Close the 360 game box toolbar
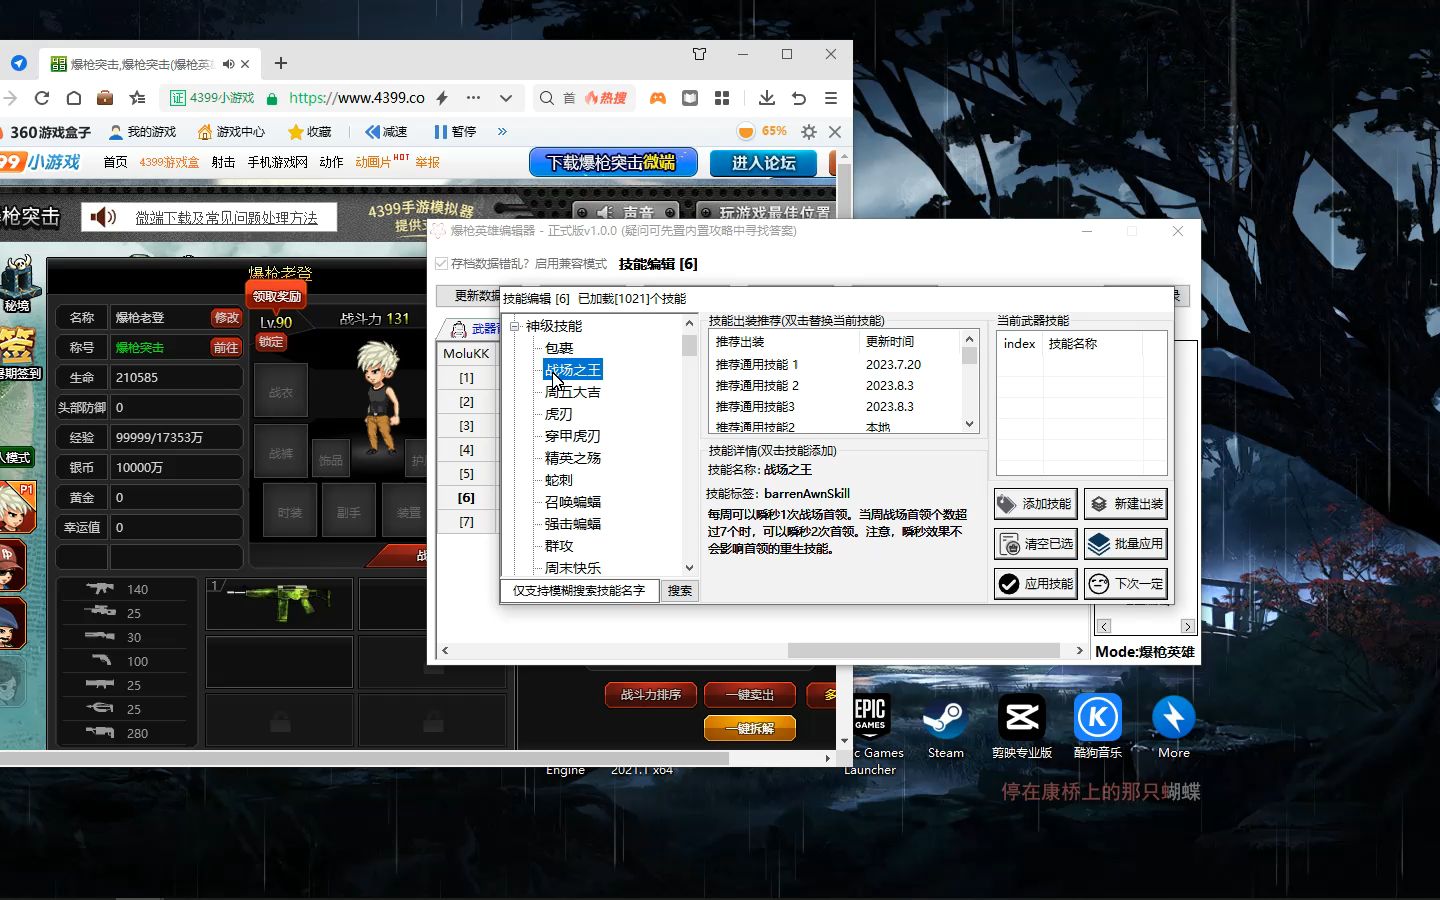The width and height of the screenshot is (1440, 900). tap(835, 131)
